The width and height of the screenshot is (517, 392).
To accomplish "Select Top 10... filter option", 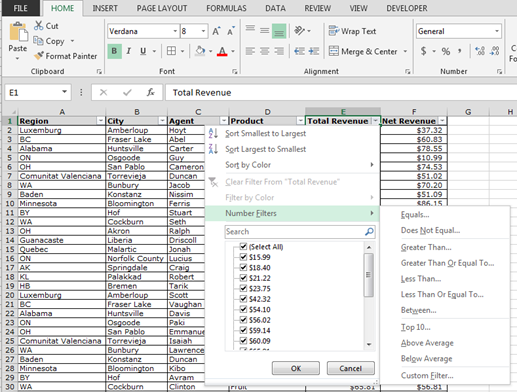I will tap(415, 327).
